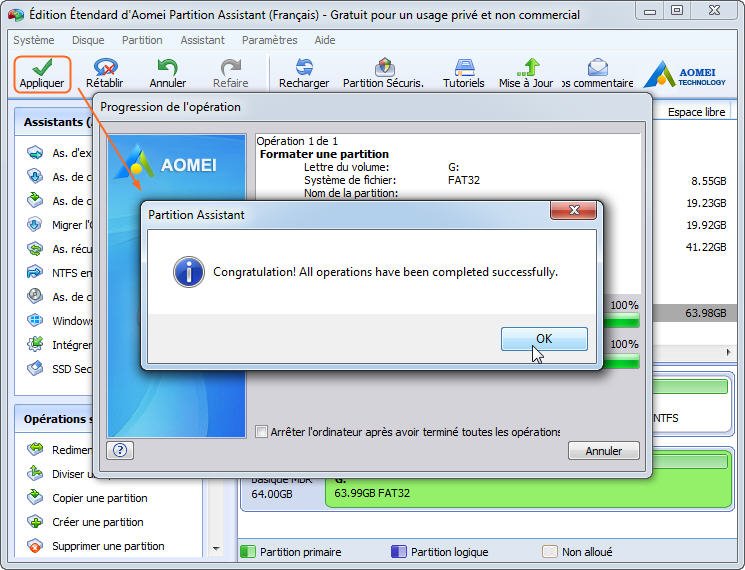Click the Diviser partition icon
The height and width of the screenshot is (570, 745).
coord(35,474)
